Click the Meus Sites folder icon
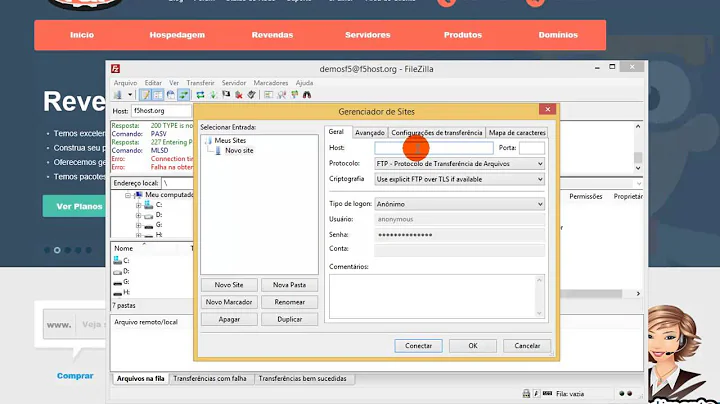The height and width of the screenshot is (404, 720). (209, 140)
